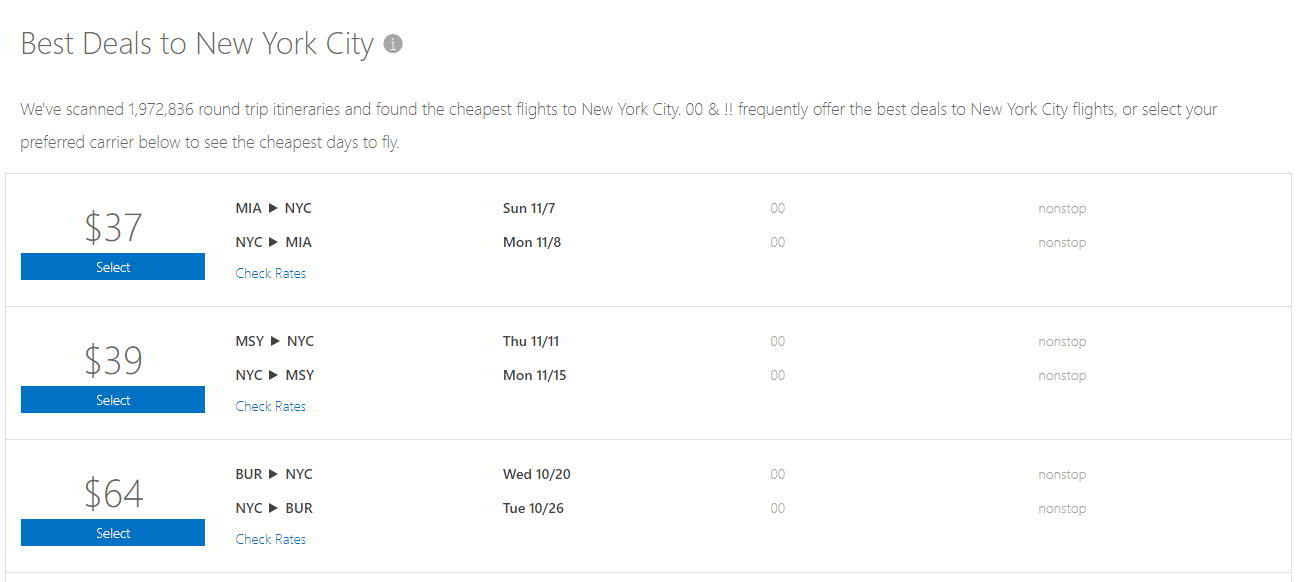Open Check Rates for the BUR deal
The height and width of the screenshot is (582, 1301).
(x=270, y=539)
